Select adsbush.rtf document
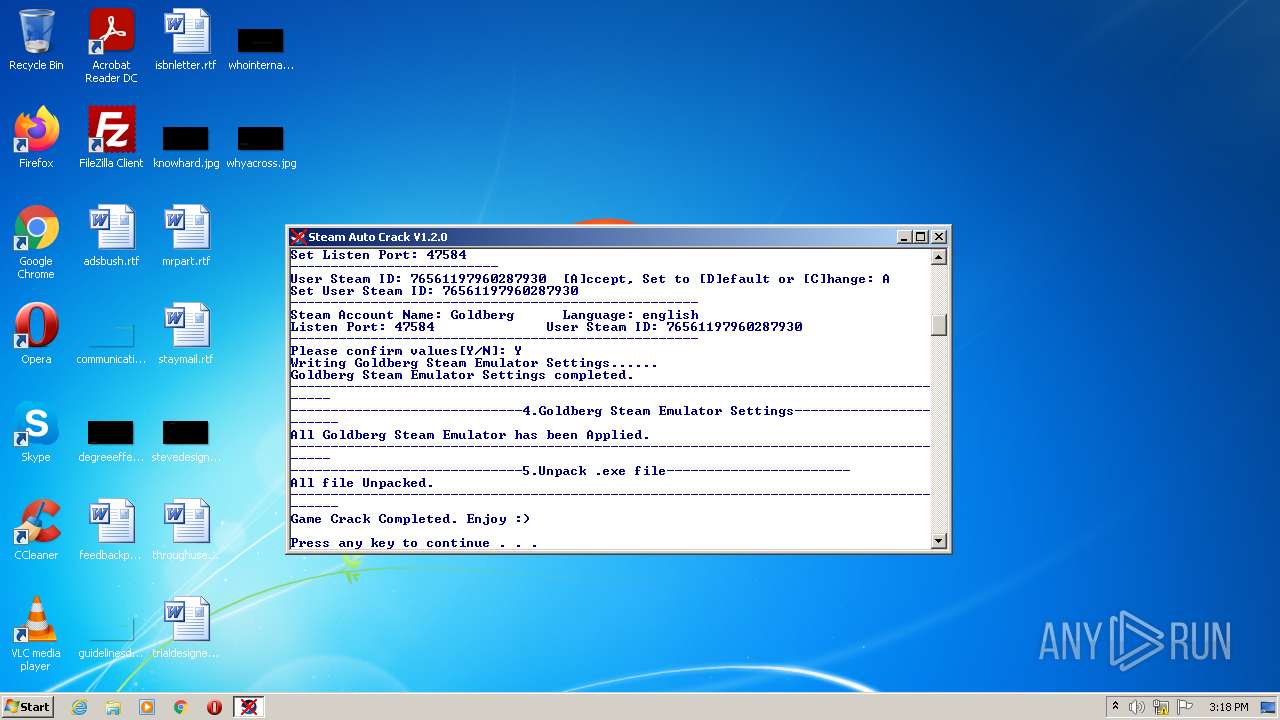The height and width of the screenshot is (720, 1280). (111, 236)
